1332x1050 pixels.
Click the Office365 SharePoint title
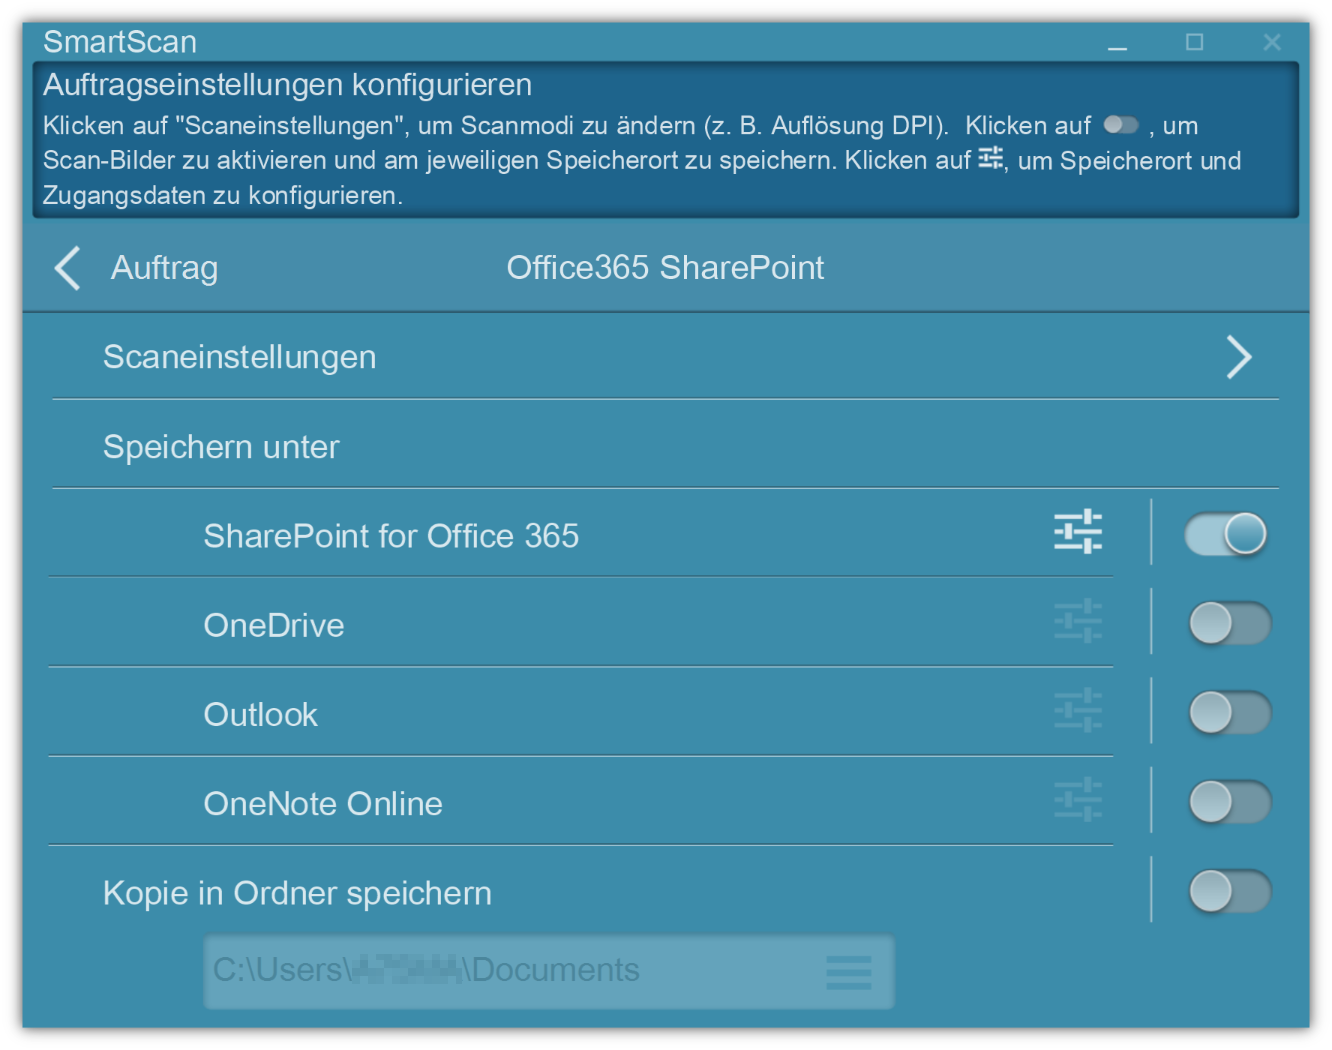[x=665, y=268]
